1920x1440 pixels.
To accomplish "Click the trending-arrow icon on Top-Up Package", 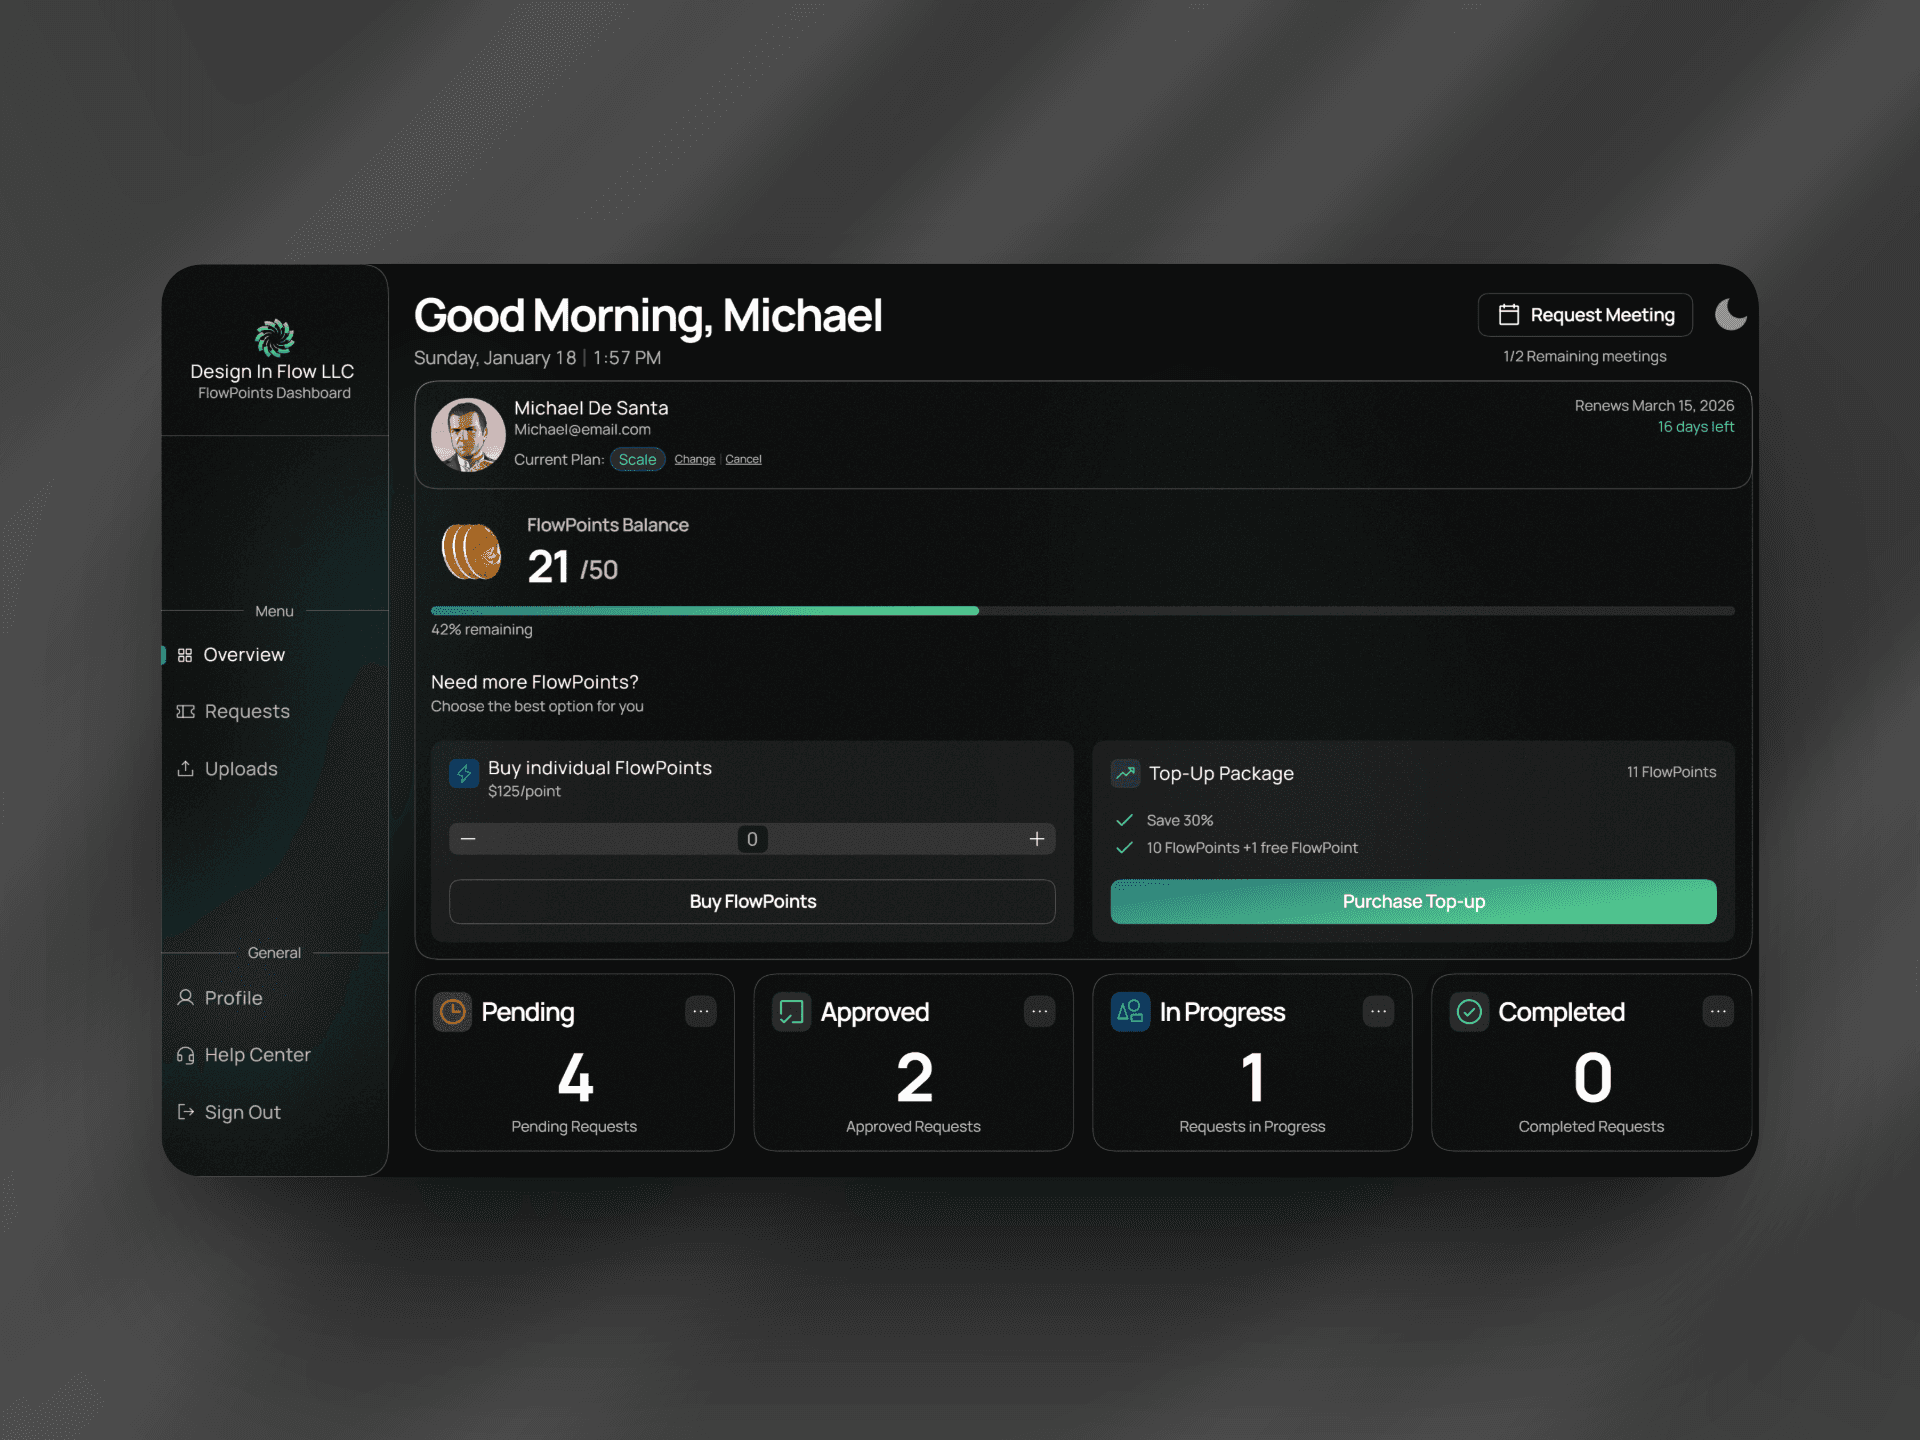I will (x=1125, y=773).
